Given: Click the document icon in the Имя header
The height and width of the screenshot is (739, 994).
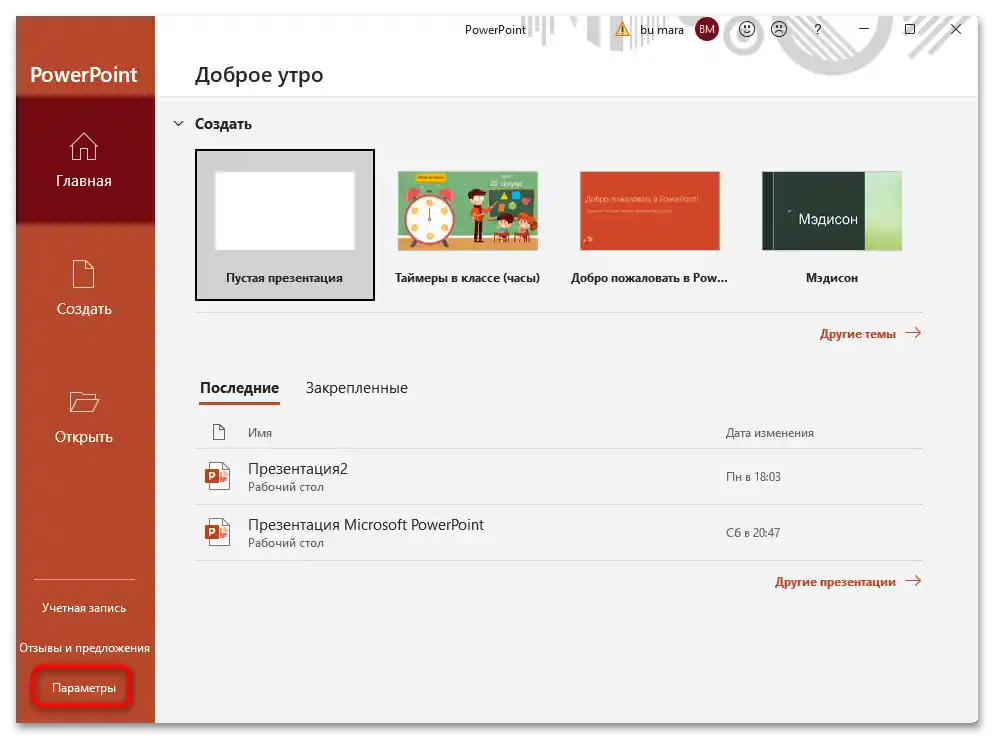Looking at the screenshot, I should 219,432.
